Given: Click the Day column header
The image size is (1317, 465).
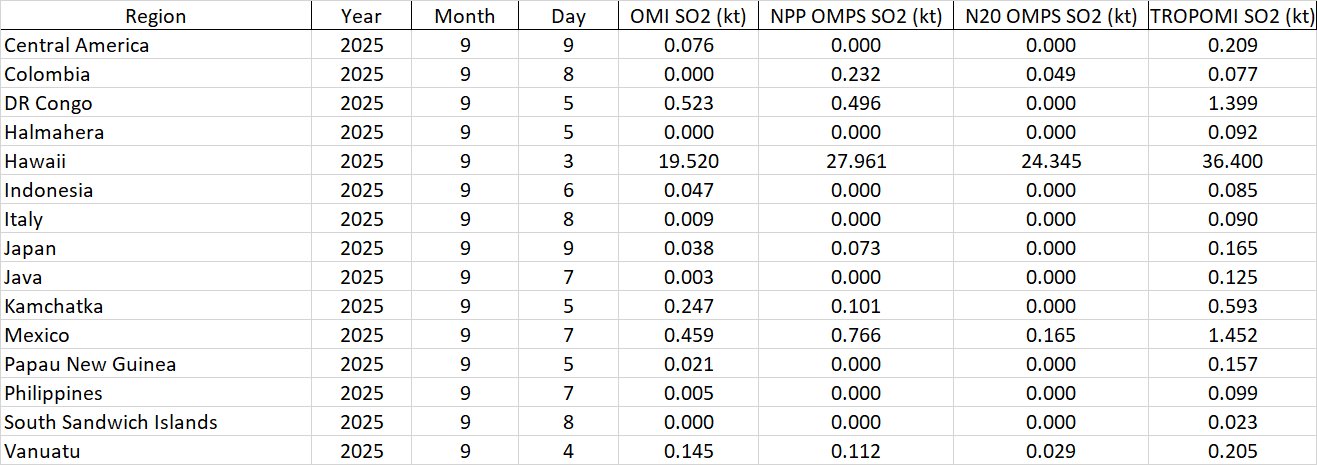Looking at the screenshot, I should click(568, 16).
